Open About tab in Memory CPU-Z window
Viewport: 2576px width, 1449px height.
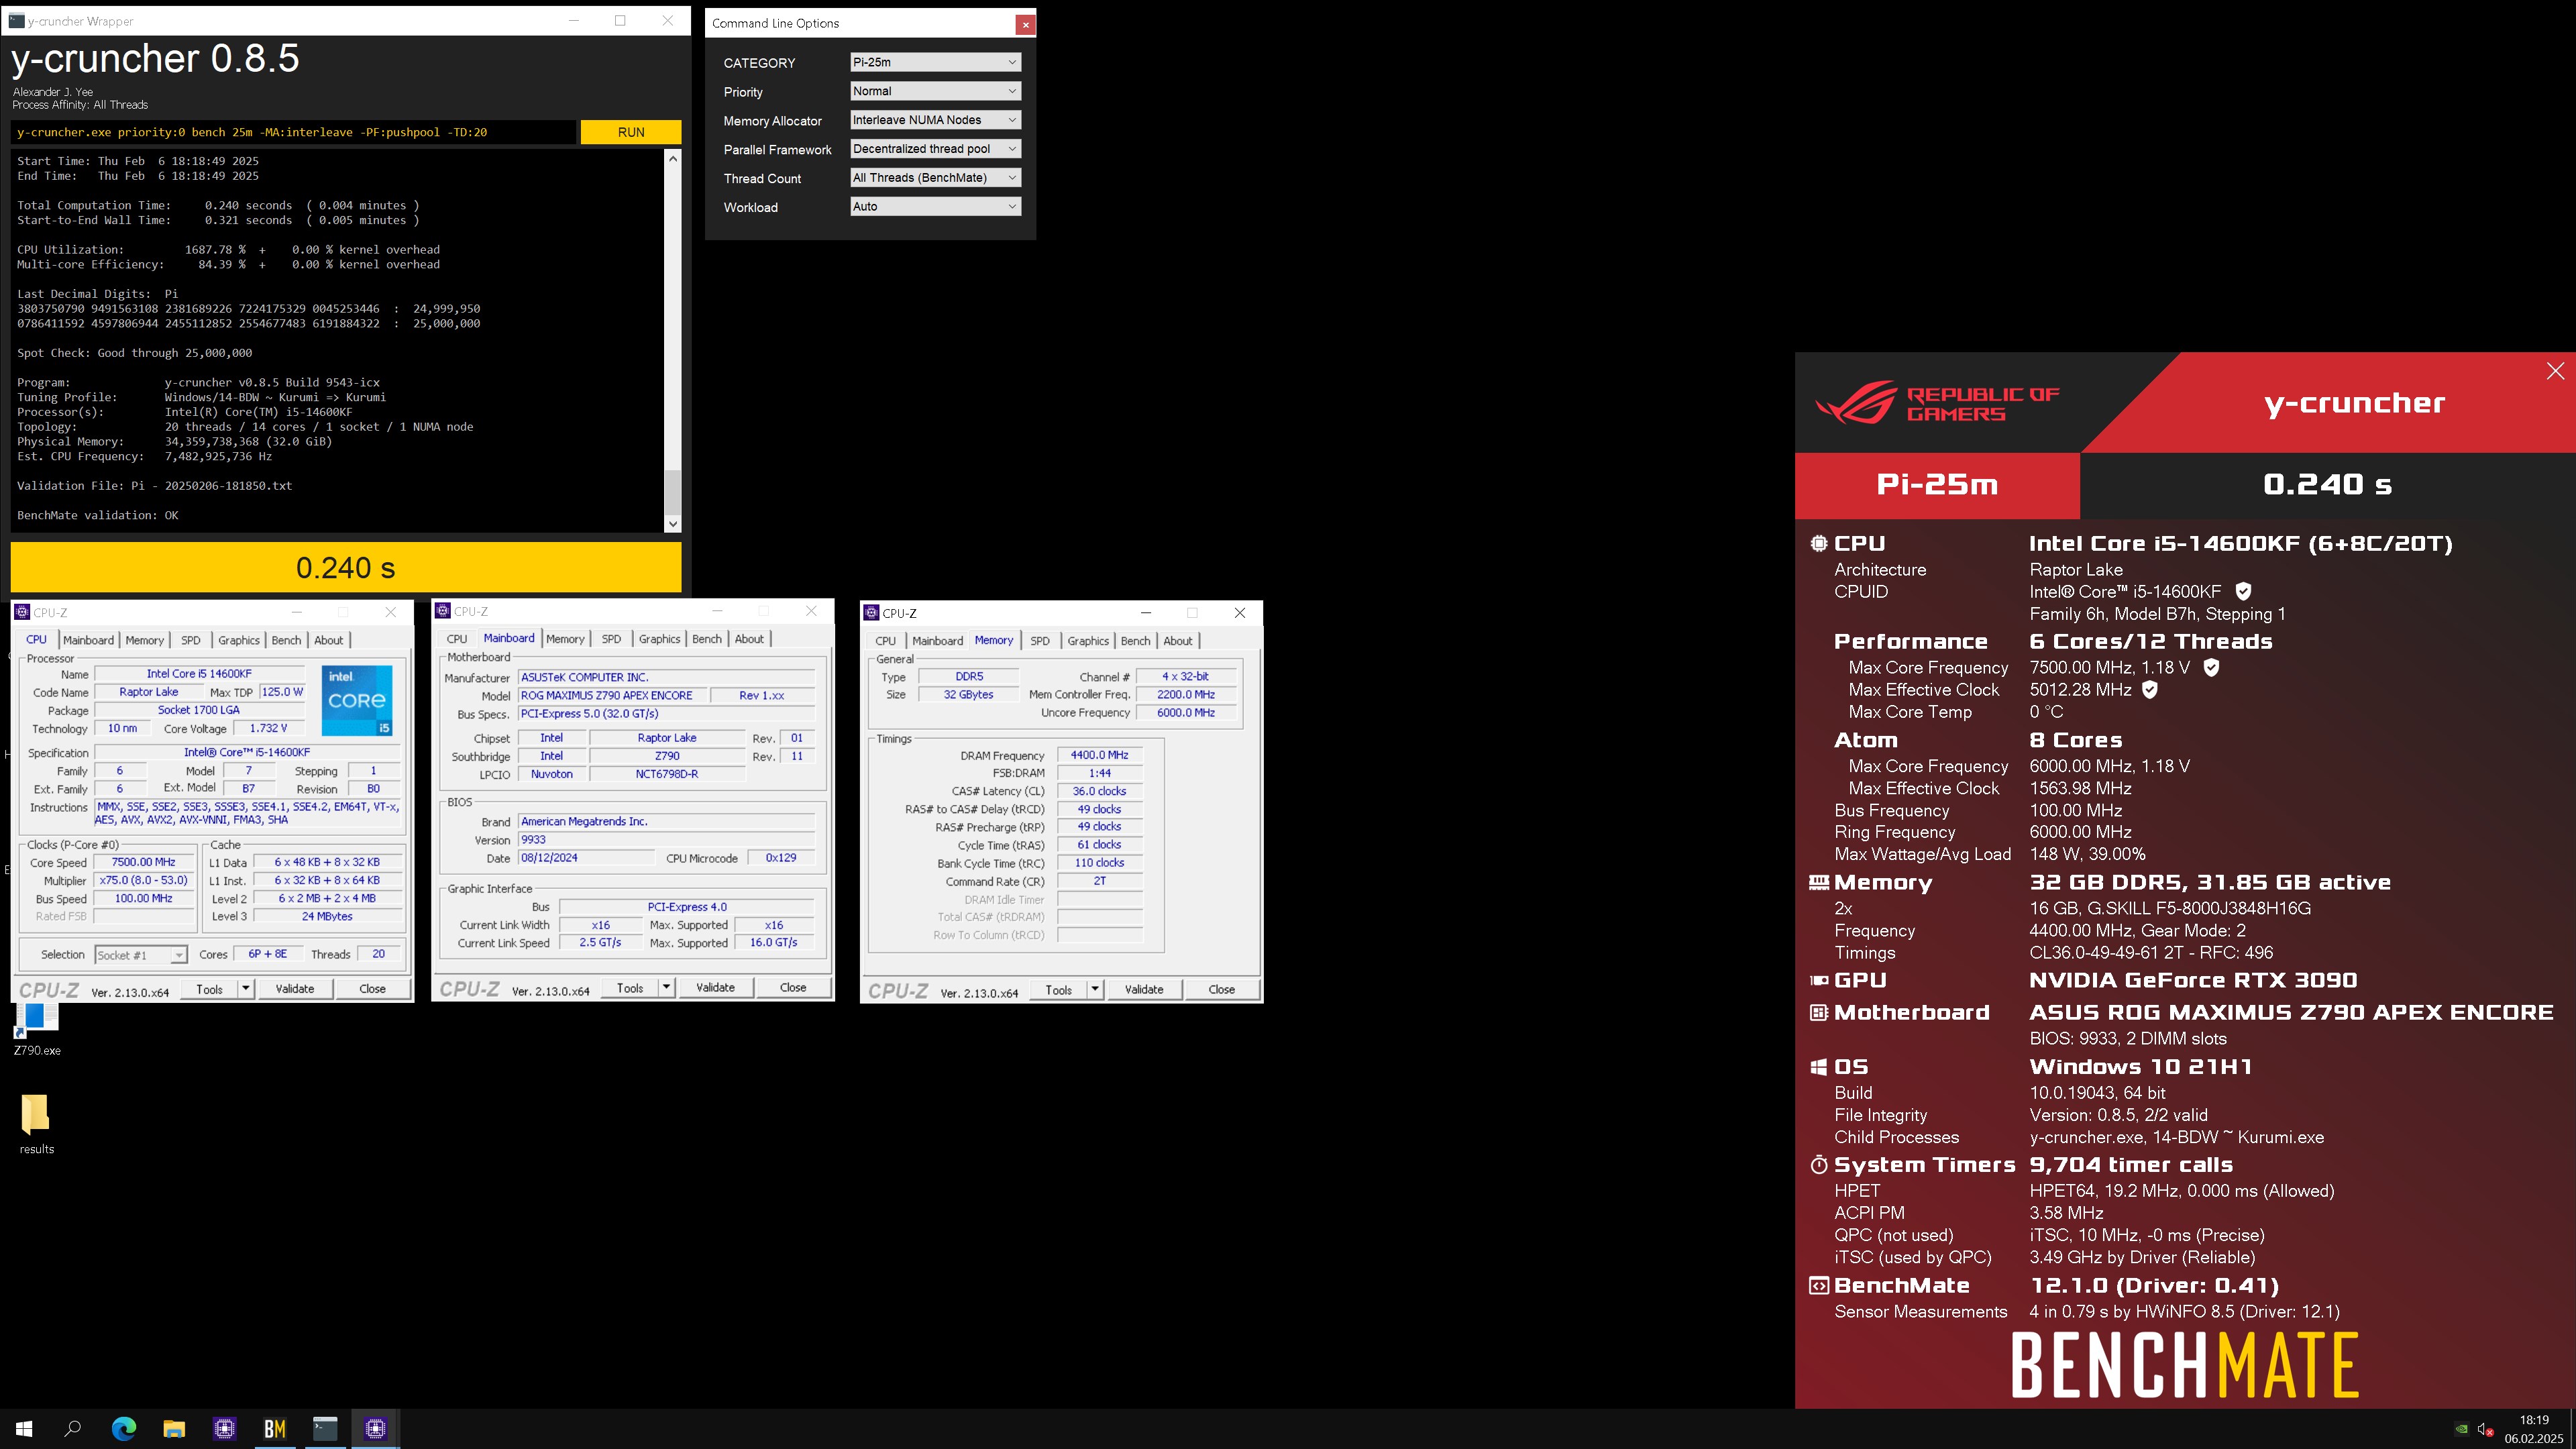(1177, 641)
